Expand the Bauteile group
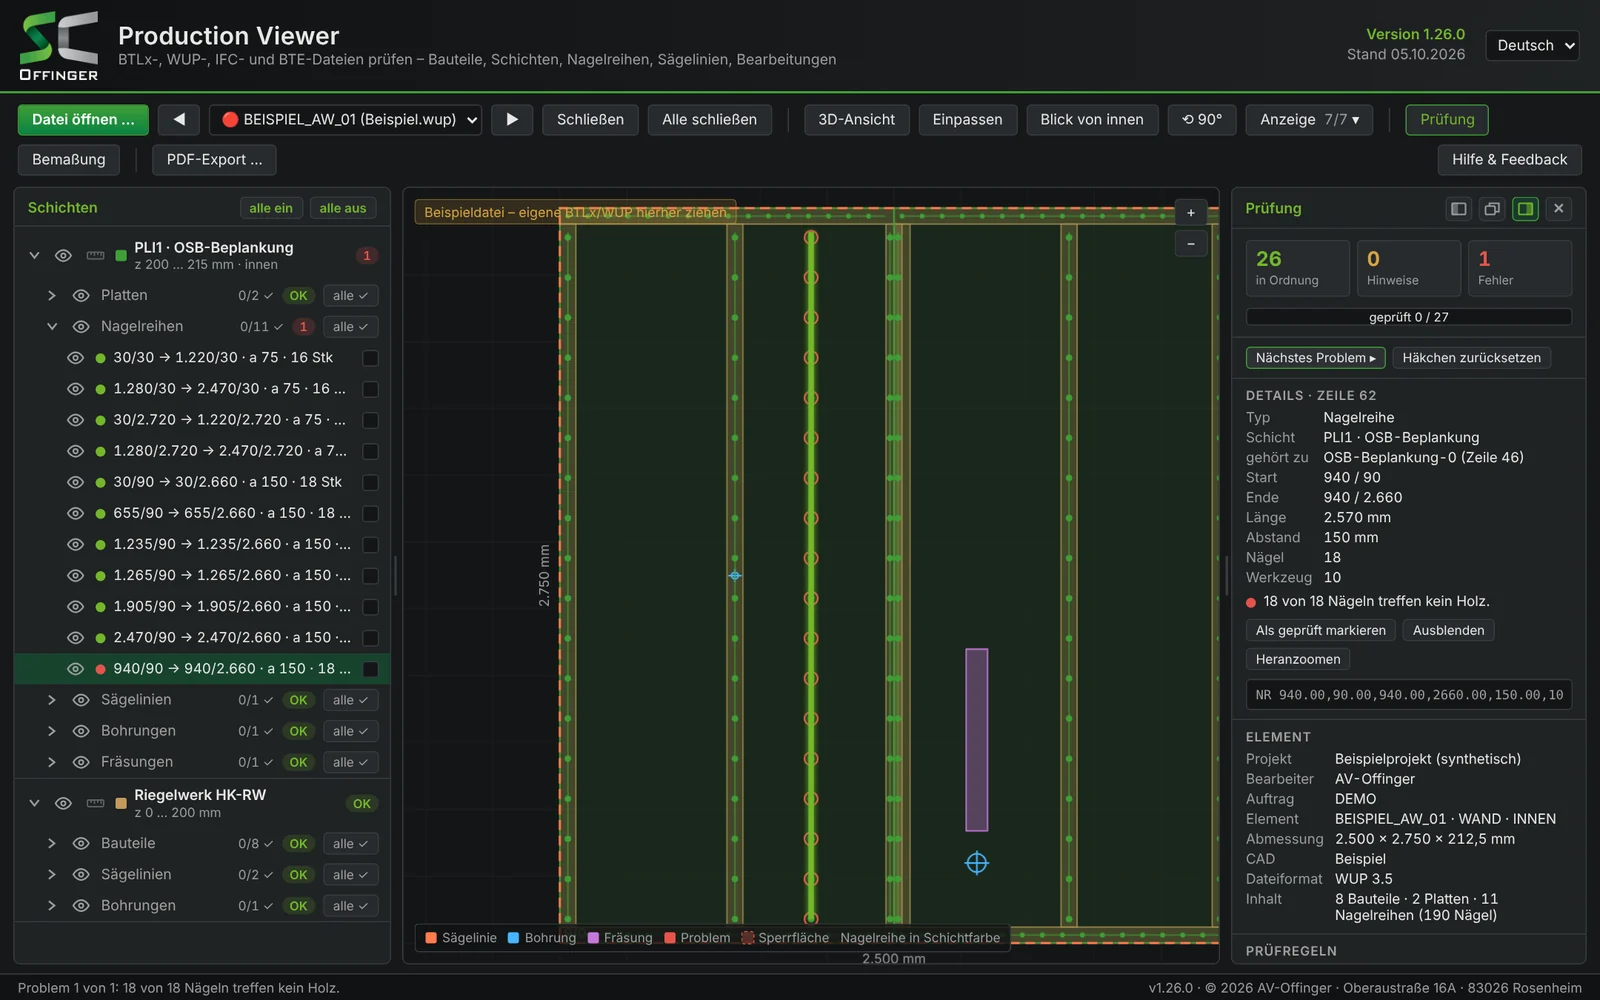Viewport: 1600px width, 1000px height. point(52,844)
